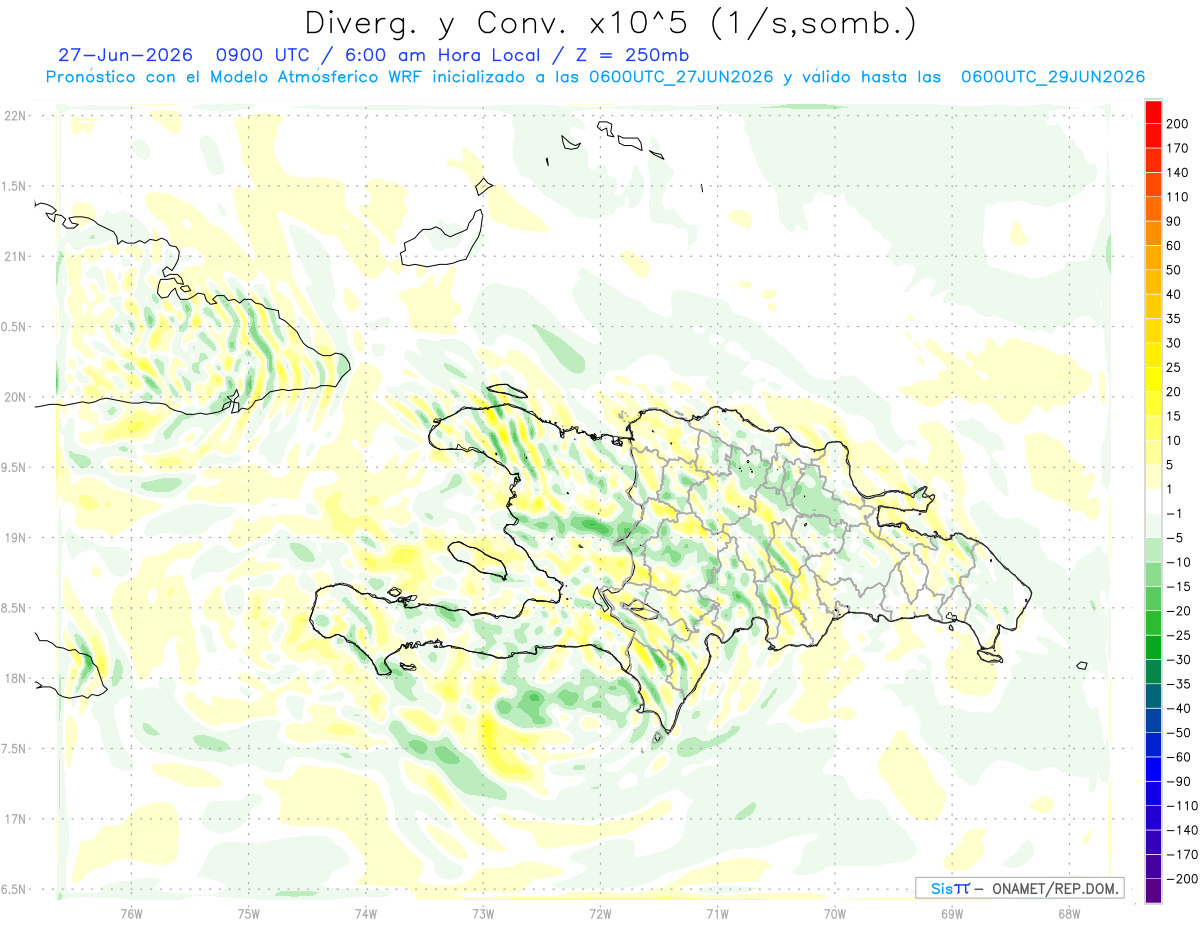Click the "19N" latitude label
1200x927 pixels.
point(16,537)
